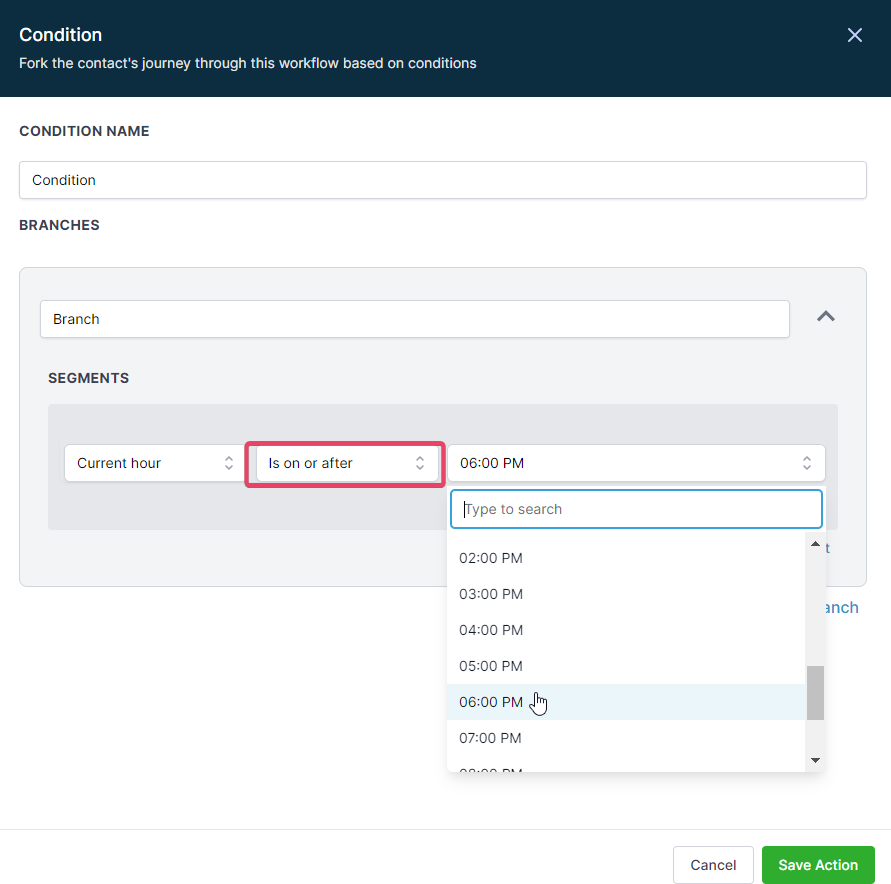Viewport: 891px width, 884px height.
Task: Click the green Save Action button
Action: [x=817, y=865]
